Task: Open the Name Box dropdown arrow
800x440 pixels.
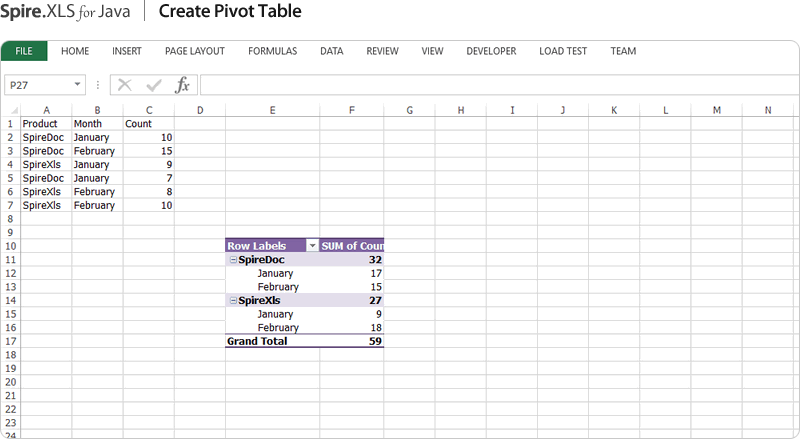Action: [x=78, y=86]
